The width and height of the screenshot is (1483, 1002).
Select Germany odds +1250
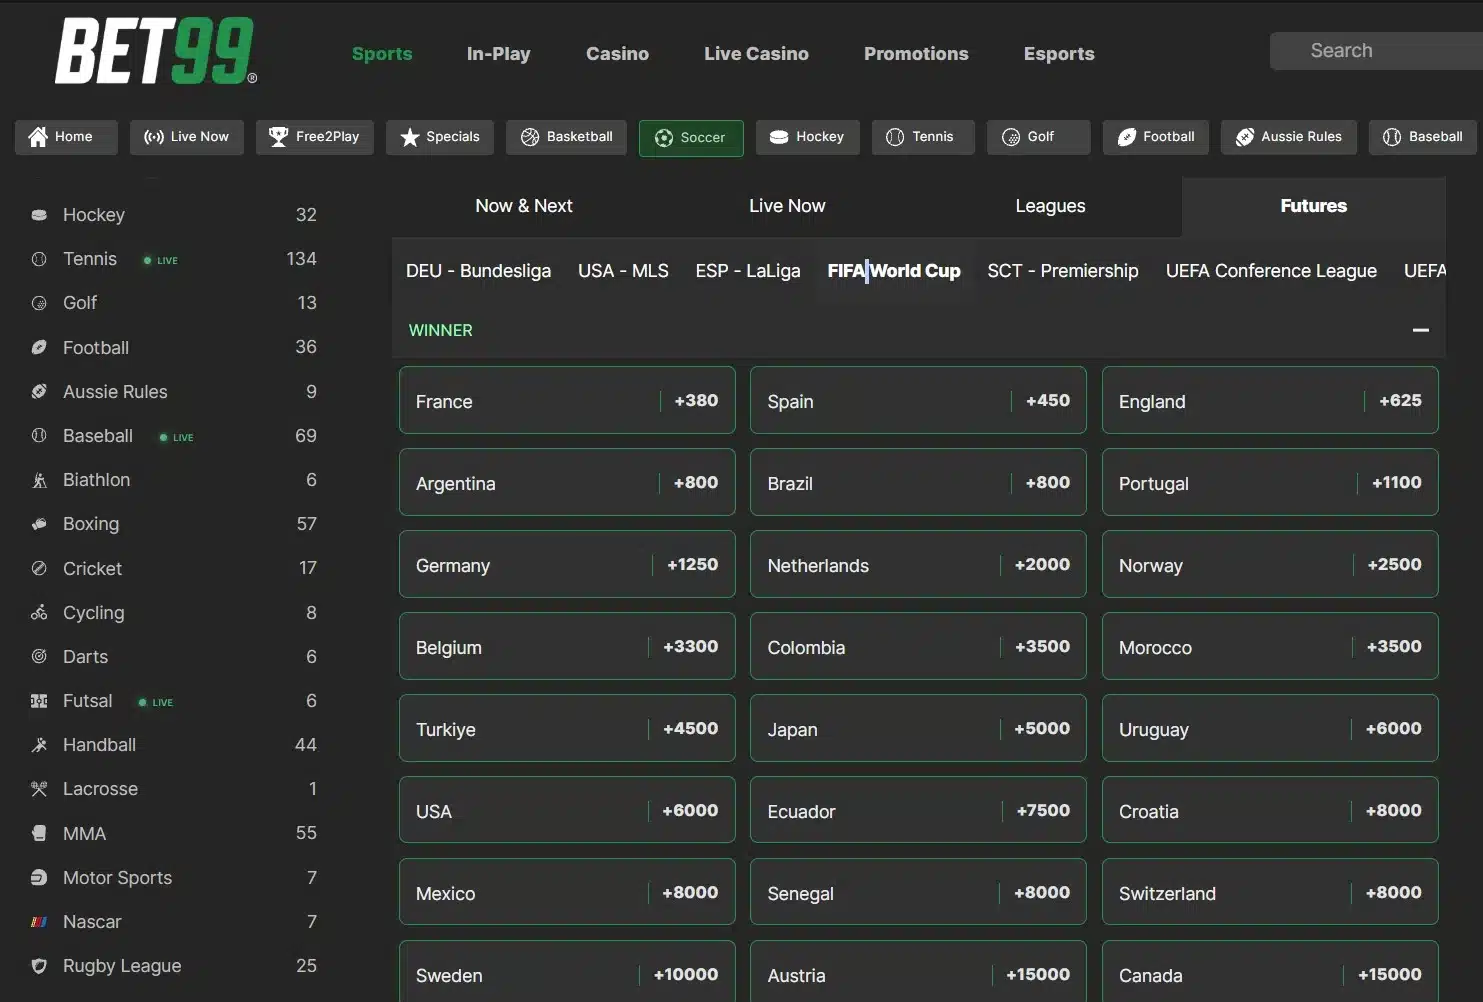[567, 564]
